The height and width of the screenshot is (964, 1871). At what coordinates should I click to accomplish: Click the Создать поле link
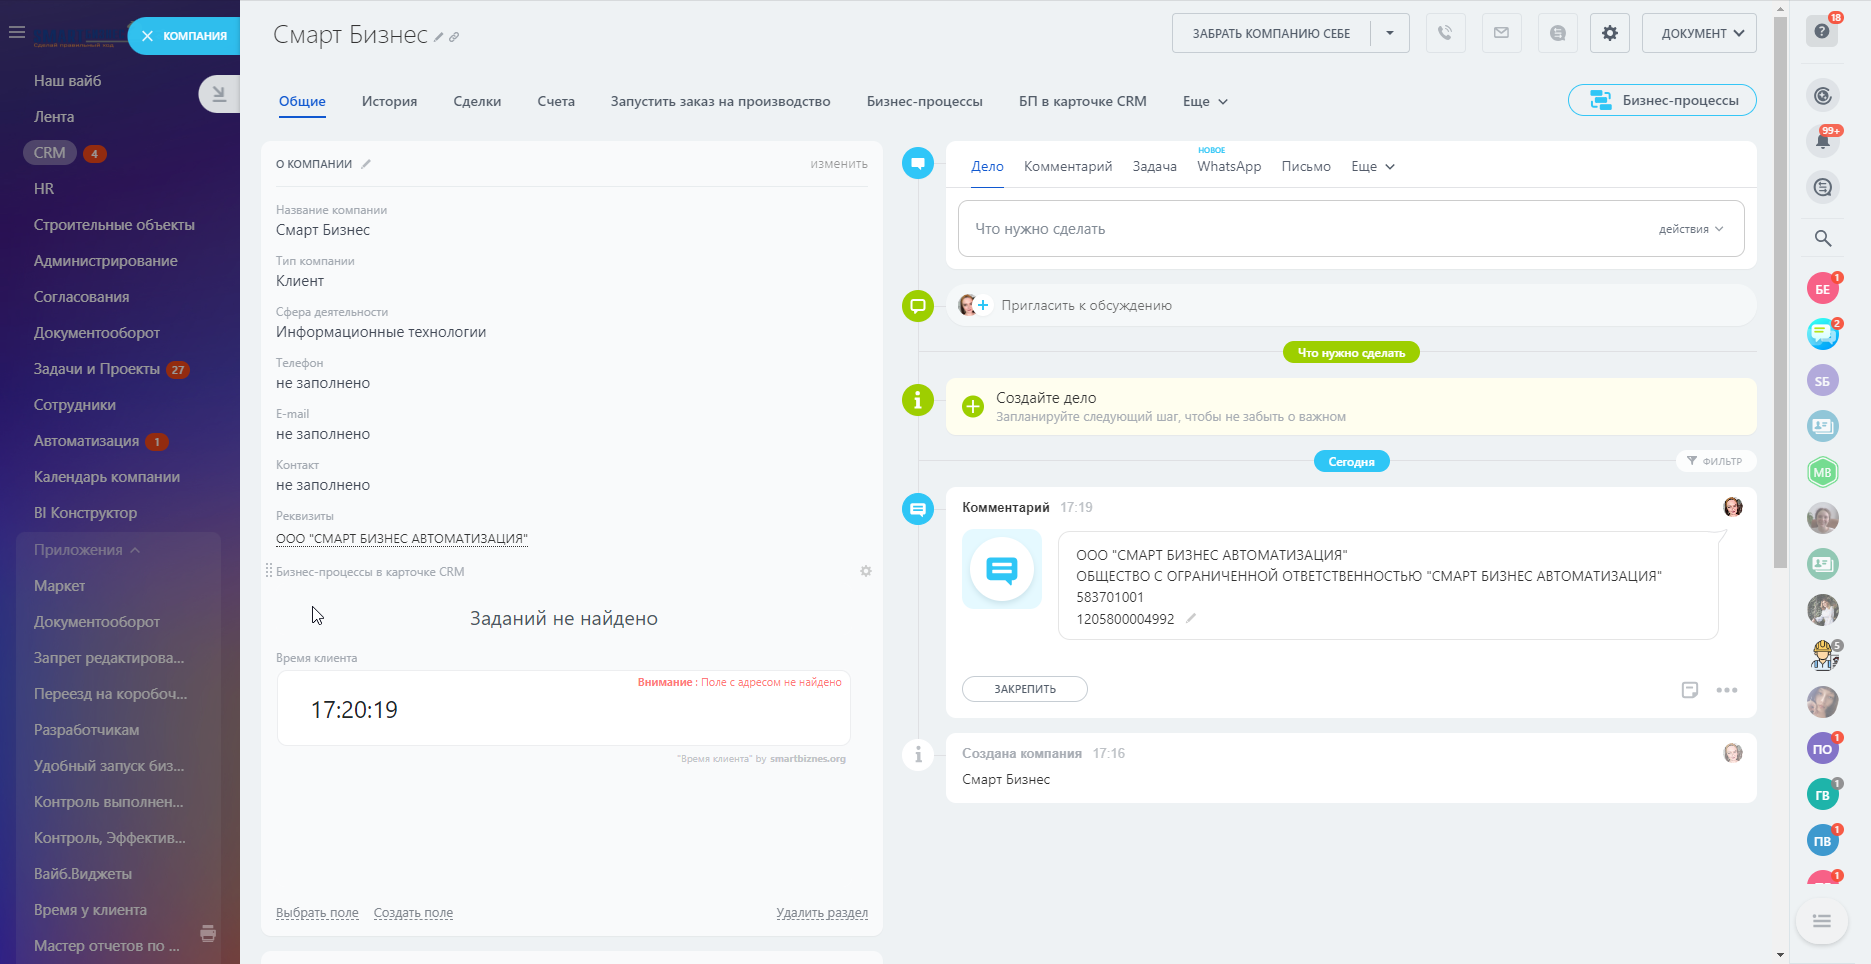tap(413, 913)
